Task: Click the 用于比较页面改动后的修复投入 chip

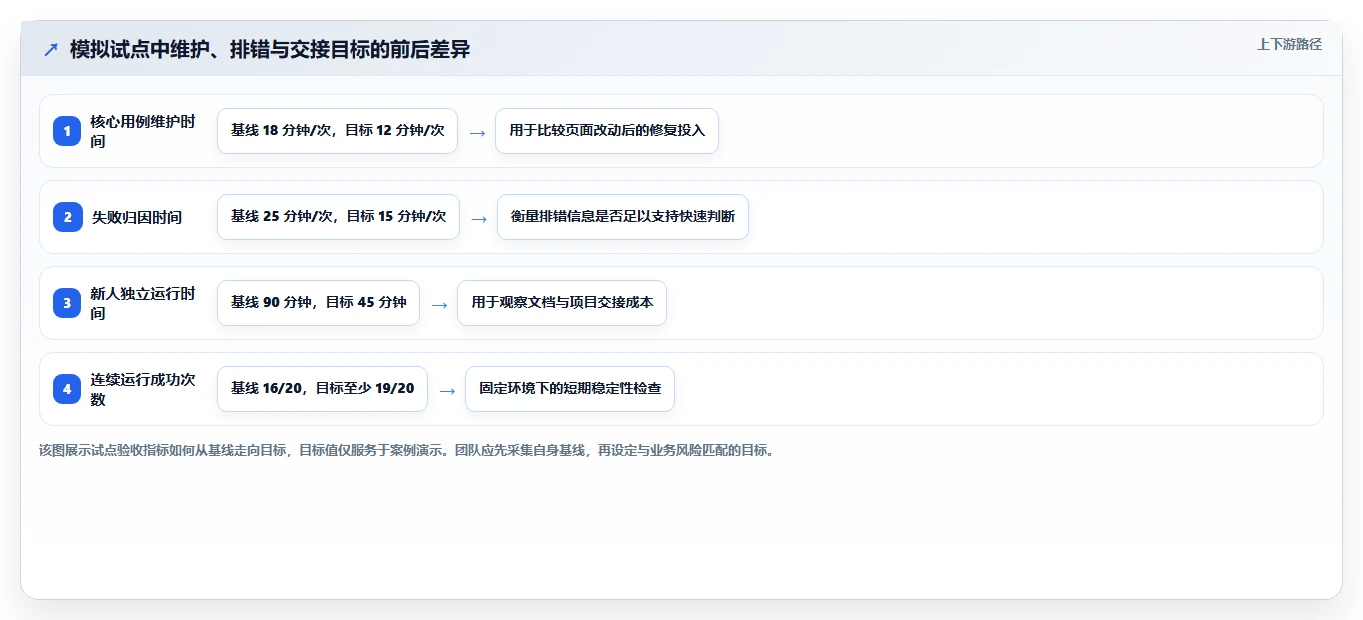Action: [x=607, y=131]
